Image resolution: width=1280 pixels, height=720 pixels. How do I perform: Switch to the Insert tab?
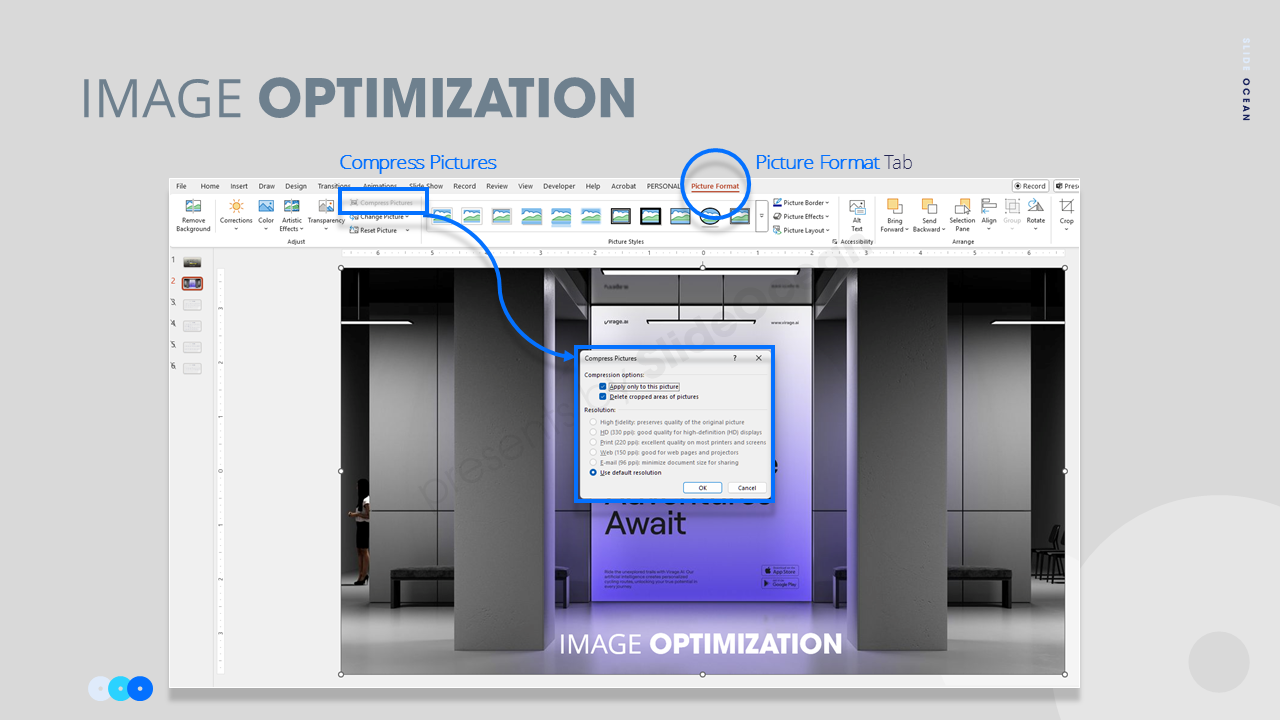click(239, 186)
